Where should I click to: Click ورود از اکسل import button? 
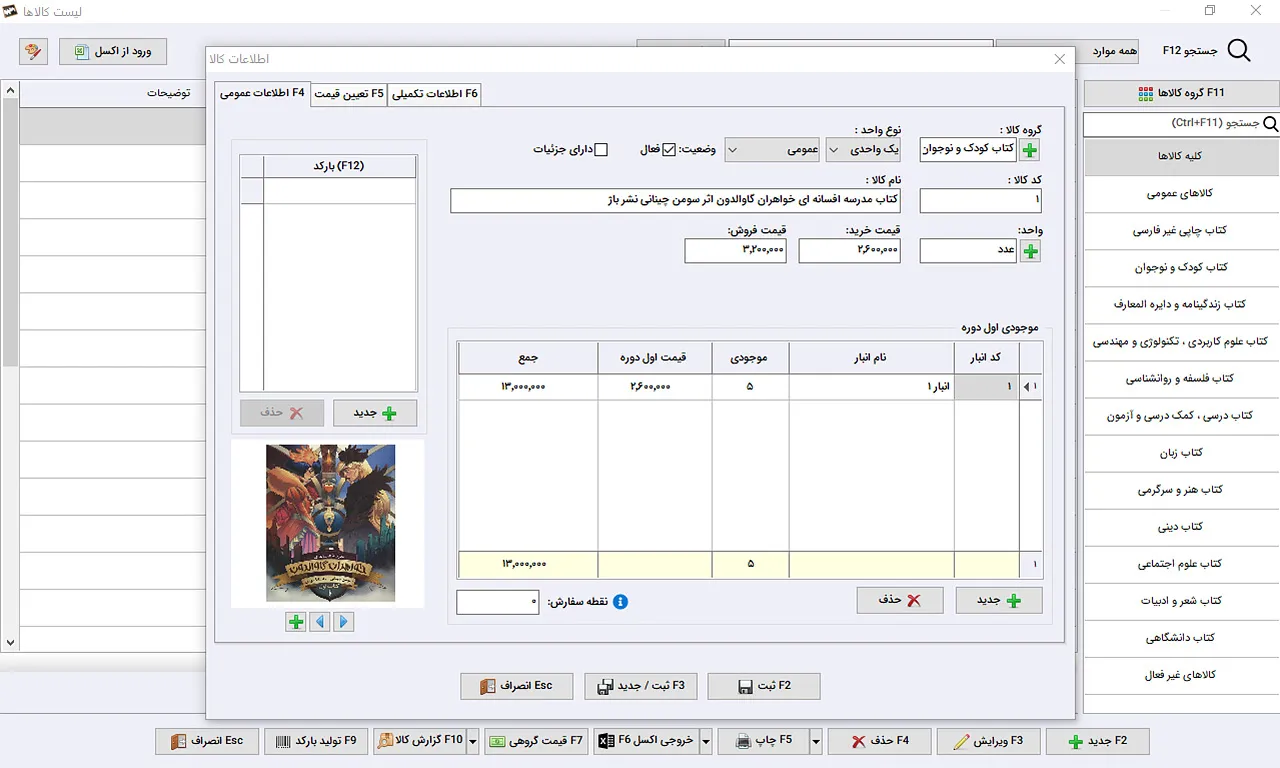pyautogui.click(x=113, y=51)
